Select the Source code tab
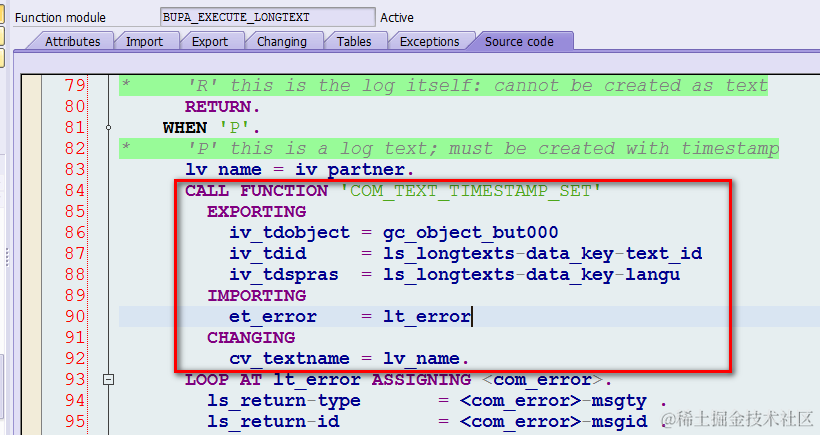 (519, 41)
